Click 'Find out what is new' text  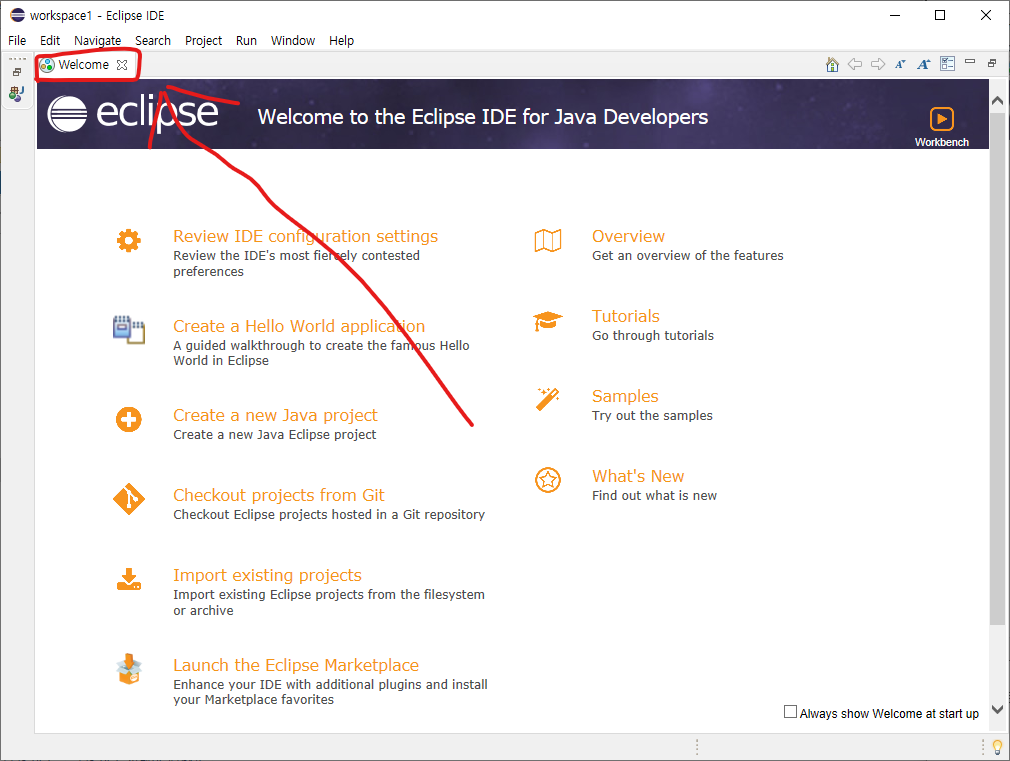pos(654,496)
